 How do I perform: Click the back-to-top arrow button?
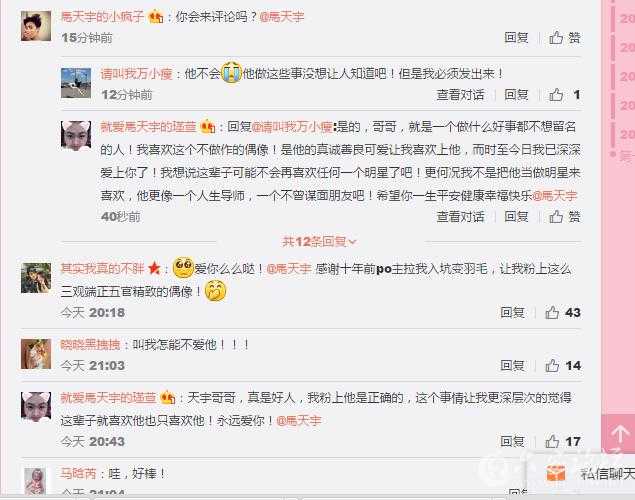(x=619, y=435)
